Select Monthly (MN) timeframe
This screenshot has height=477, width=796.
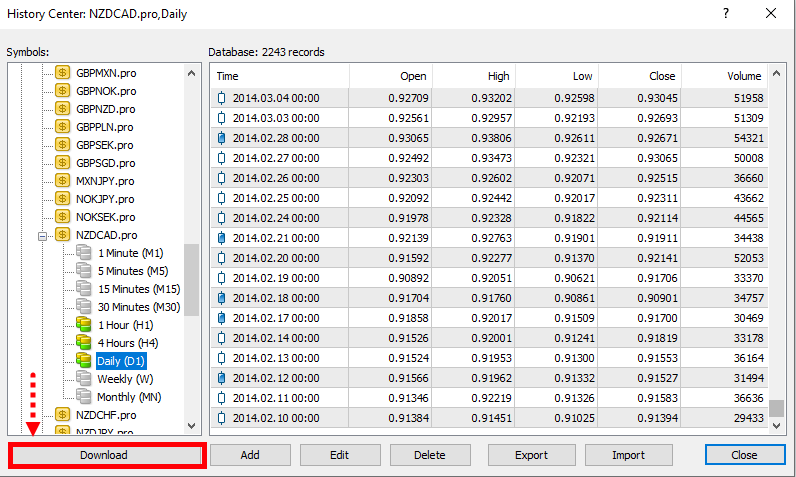(x=131, y=397)
